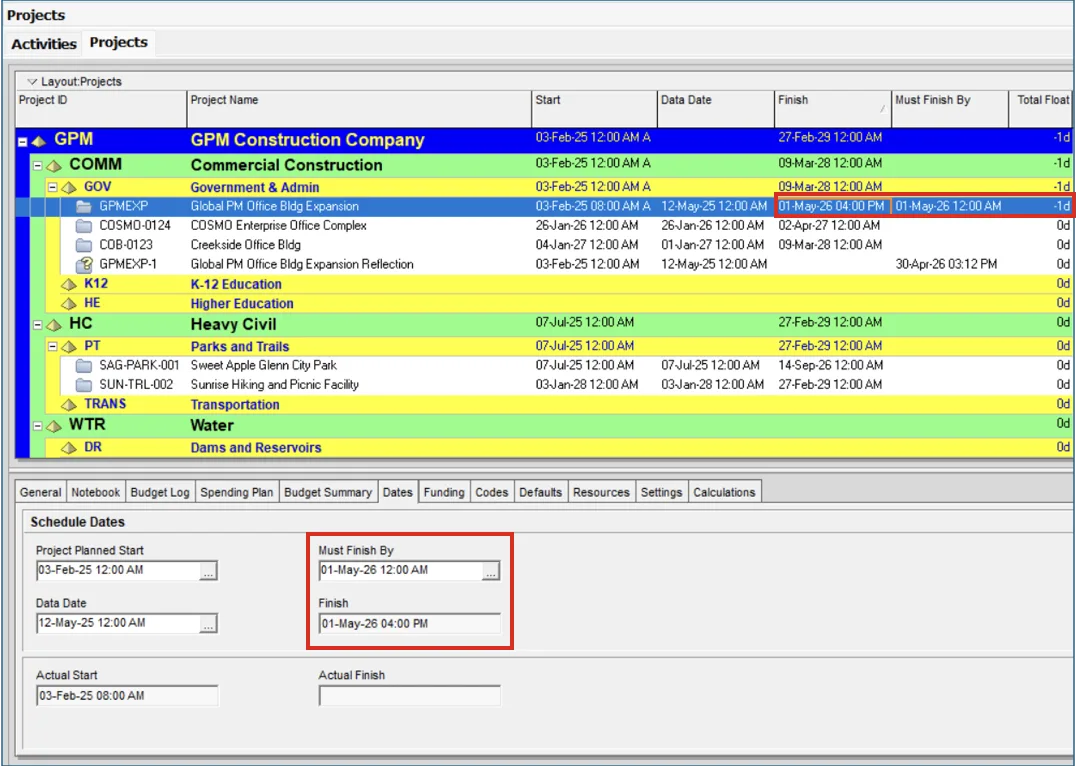Open the Budget Summary tab

click(x=325, y=491)
